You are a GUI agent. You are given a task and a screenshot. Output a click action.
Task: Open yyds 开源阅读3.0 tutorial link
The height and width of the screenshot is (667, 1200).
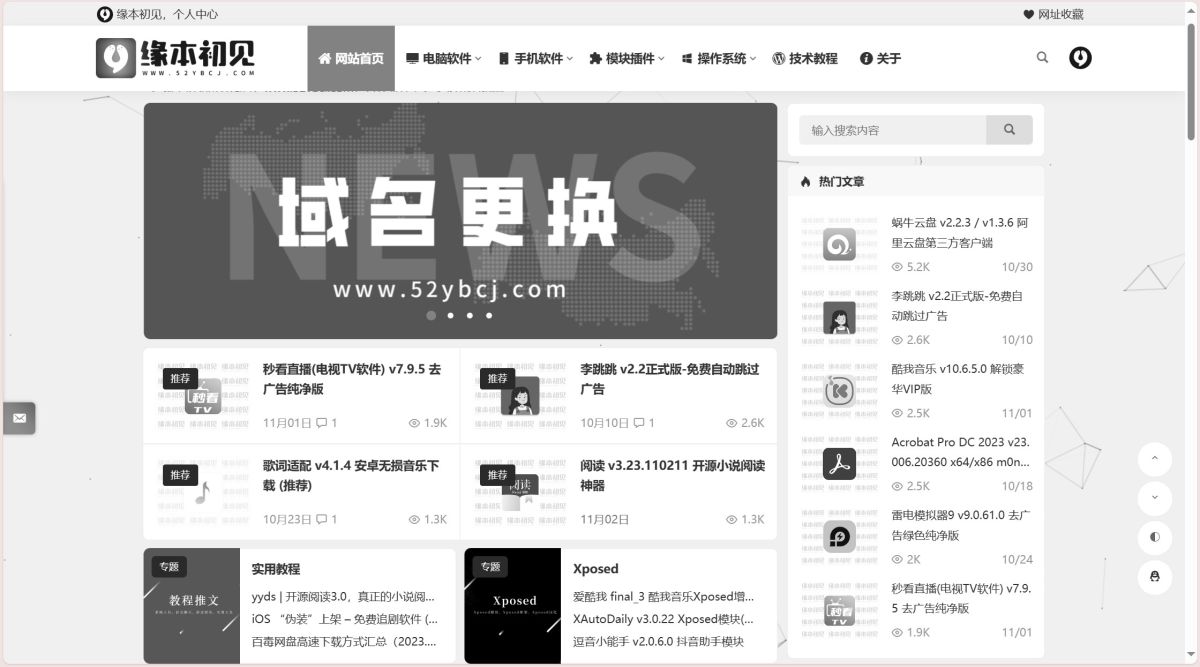point(344,596)
